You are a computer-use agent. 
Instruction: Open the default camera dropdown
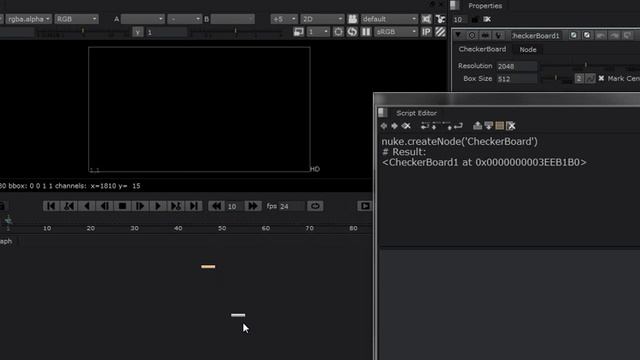[389, 19]
